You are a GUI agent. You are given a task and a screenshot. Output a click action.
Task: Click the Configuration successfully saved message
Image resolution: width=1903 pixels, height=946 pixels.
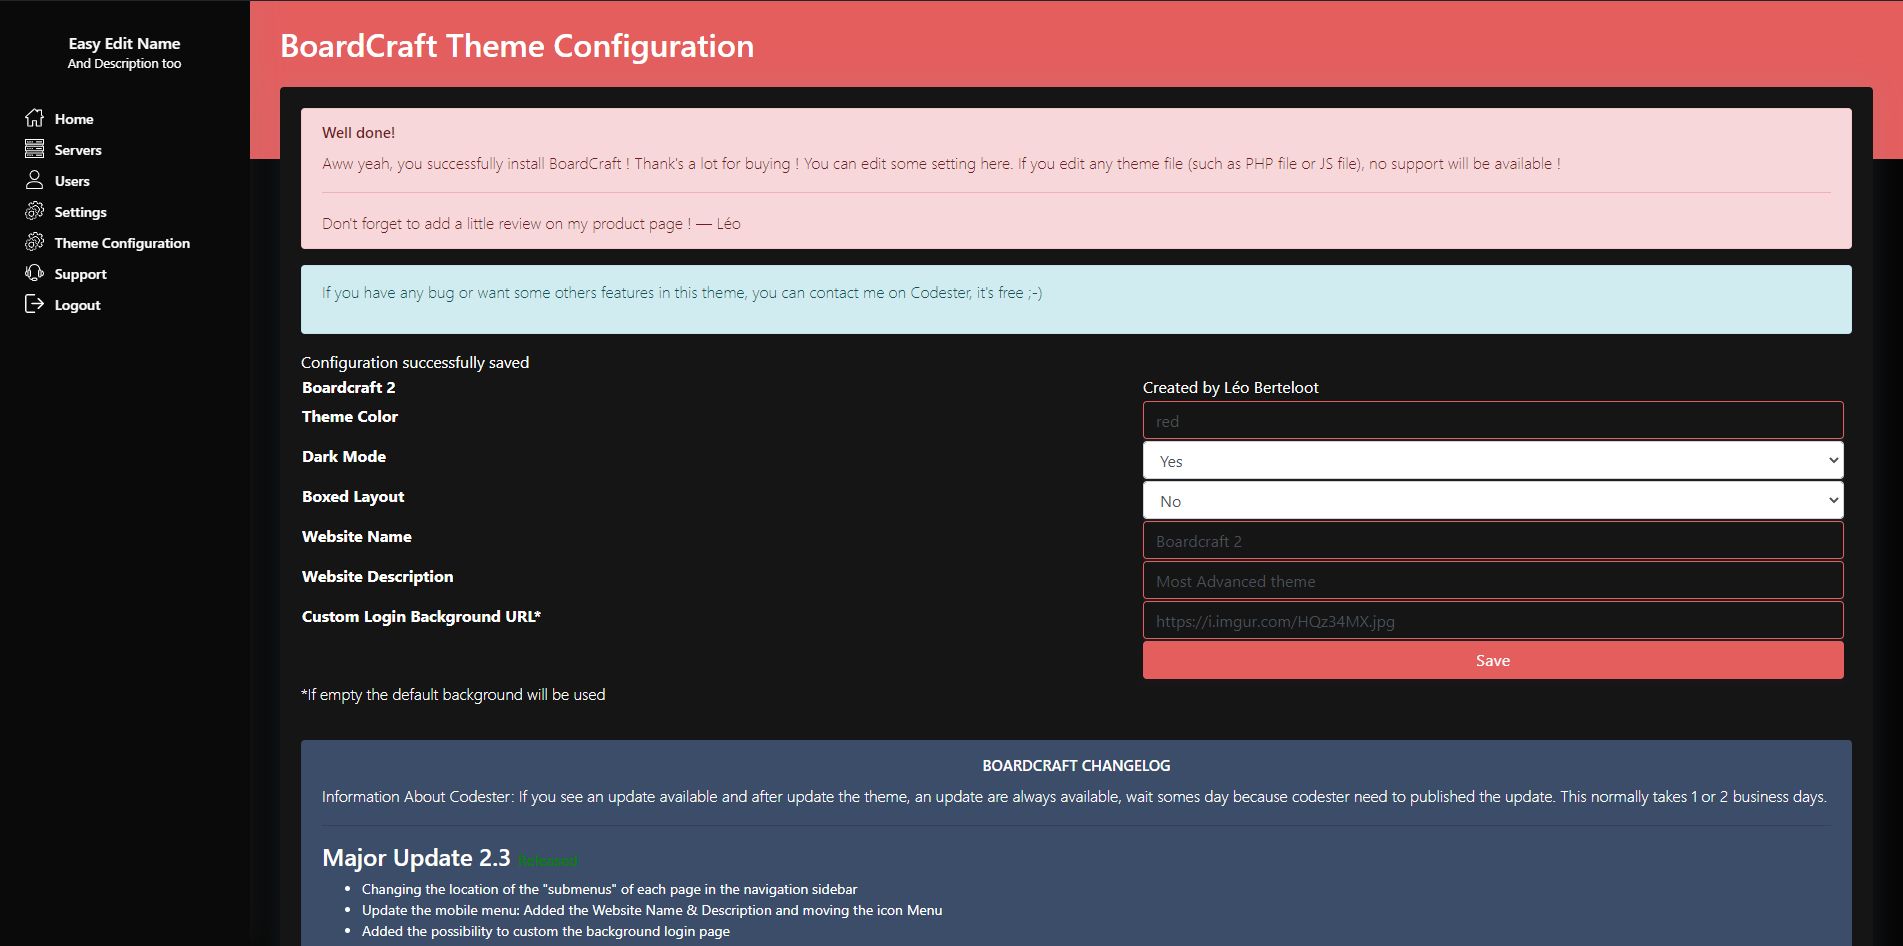click(415, 362)
